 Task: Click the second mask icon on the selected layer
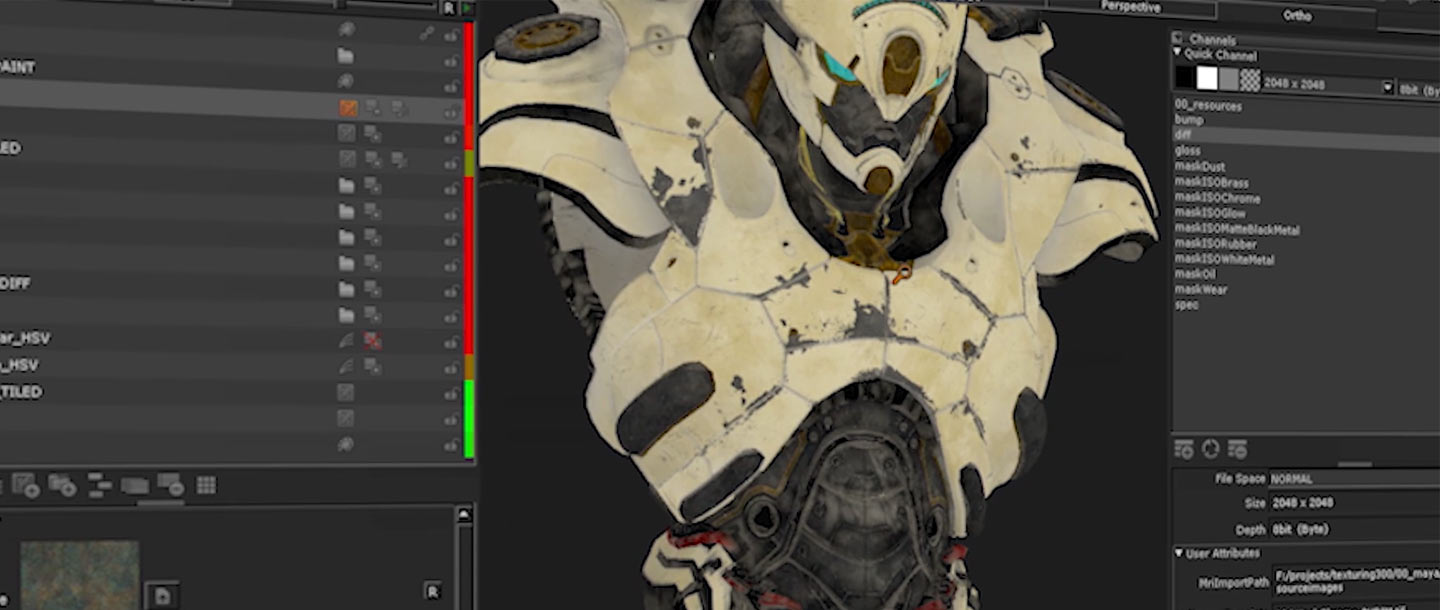[x=398, y=108]
